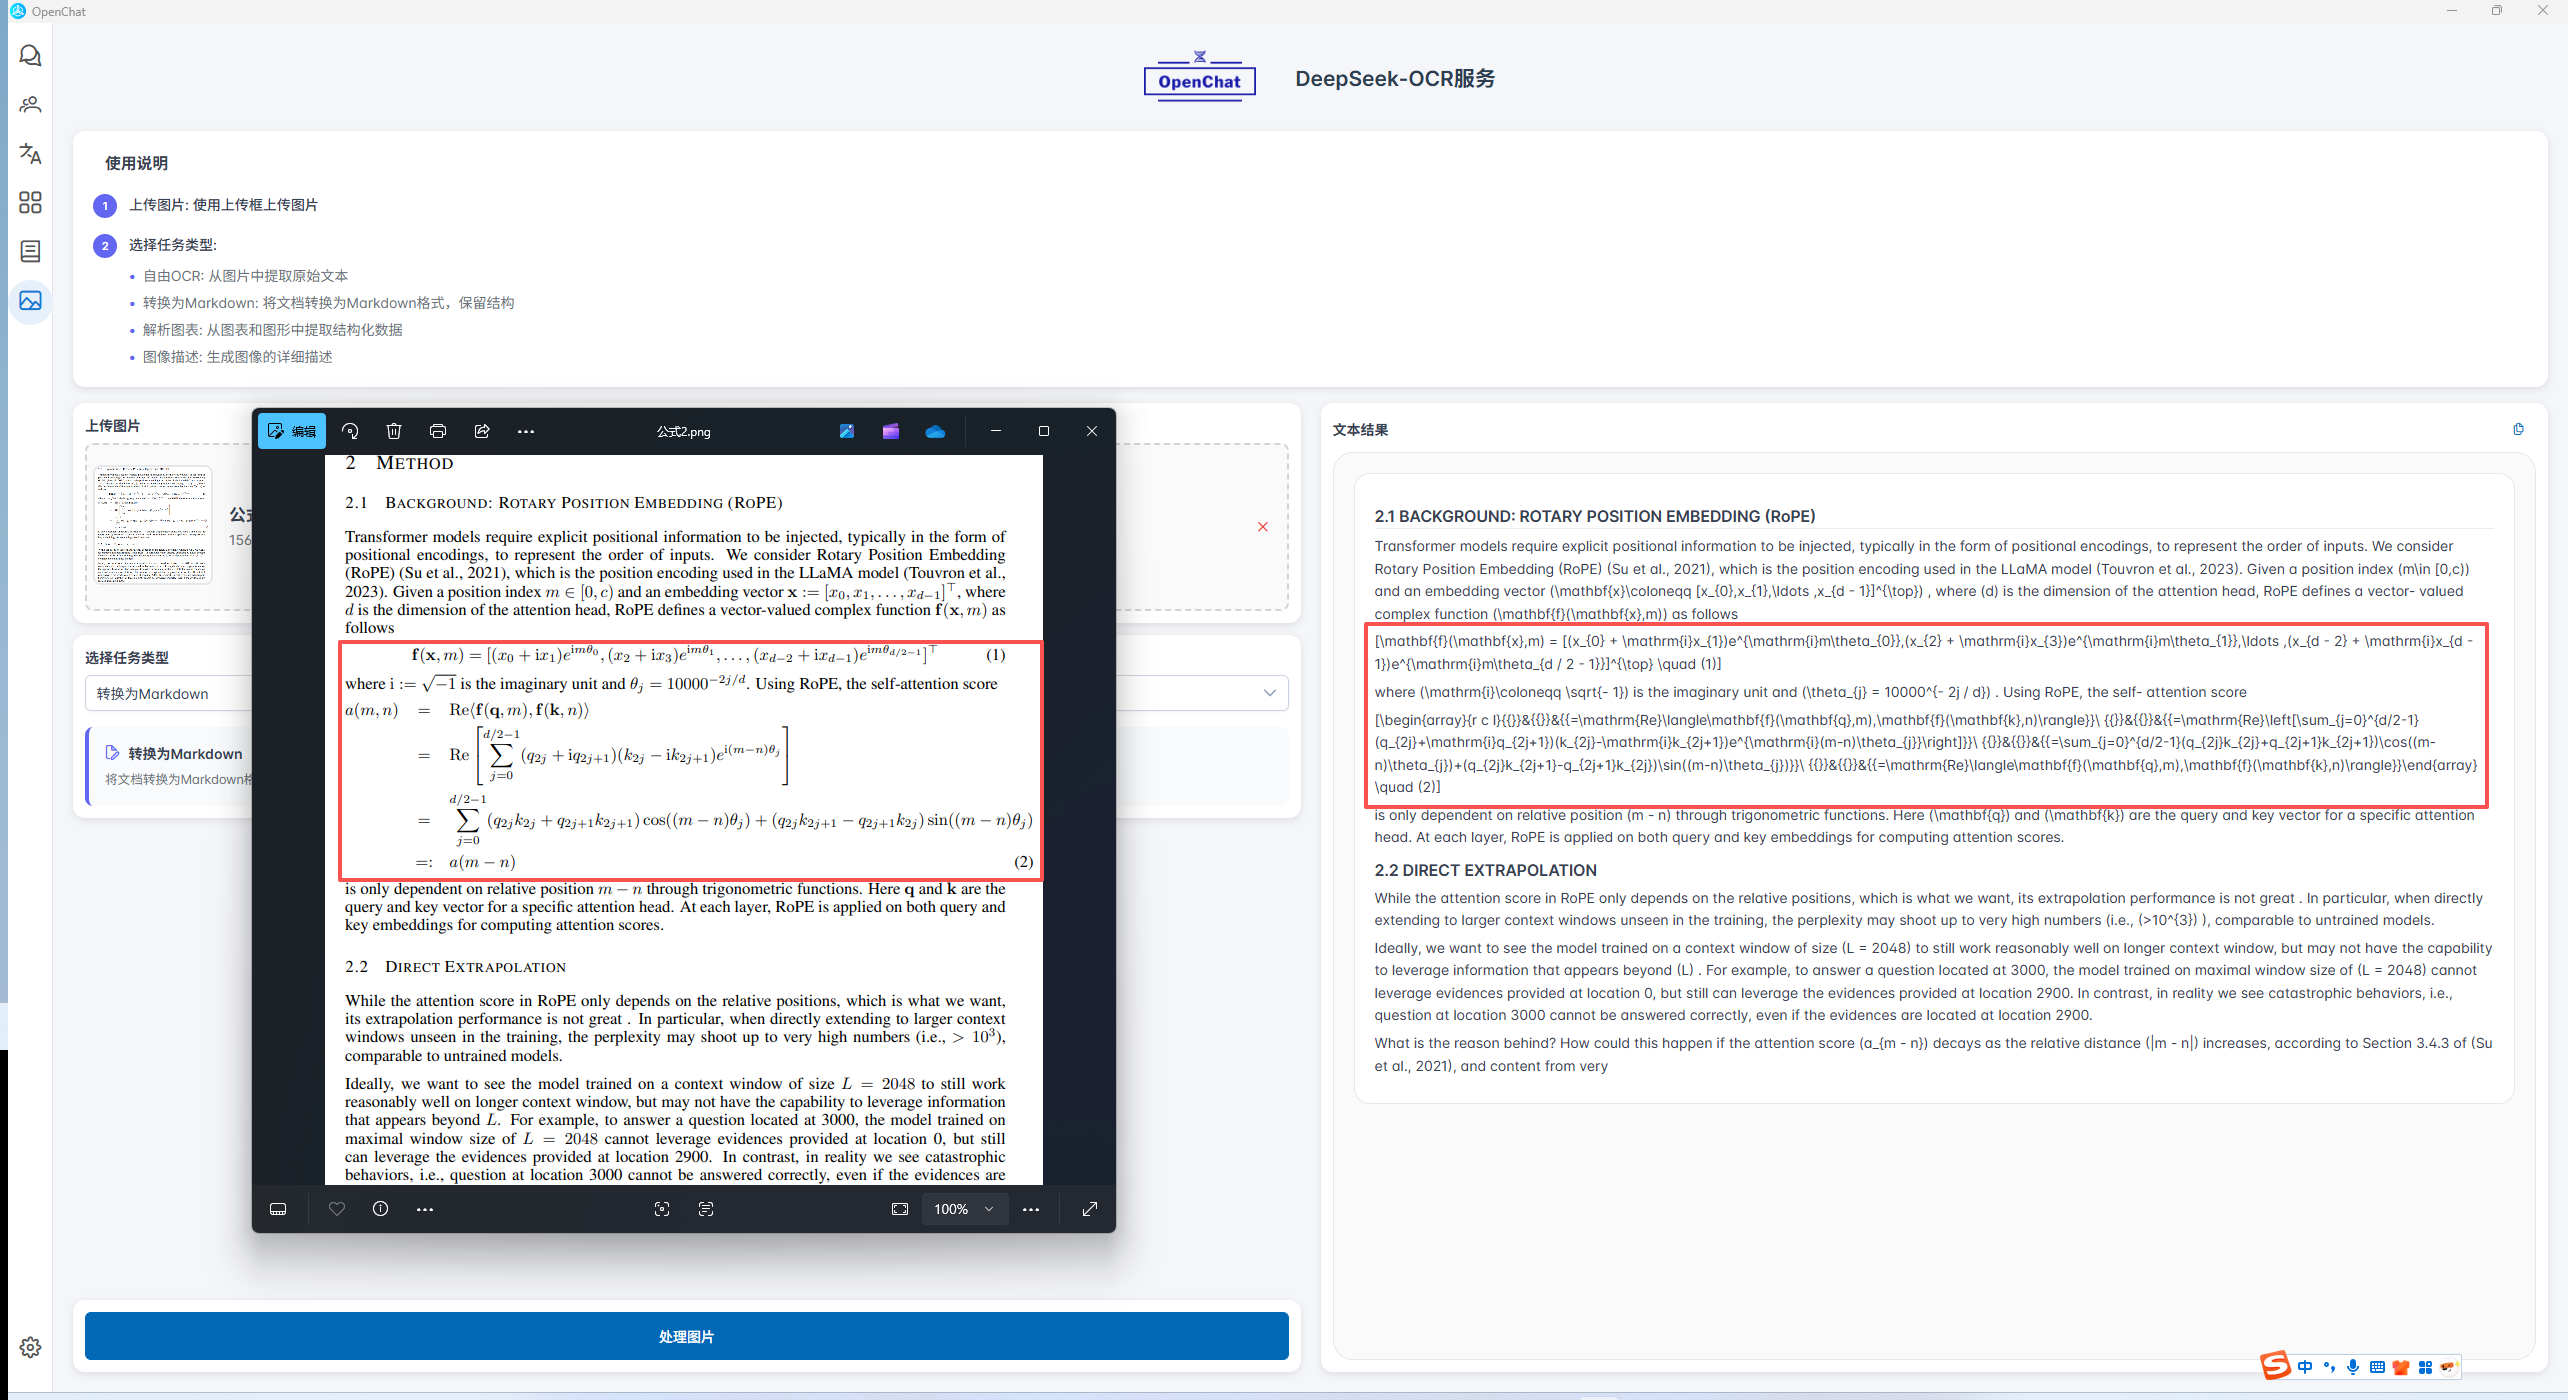Screen dimensions: 2568x1400
Task: Rotate the image in photo viewer
Action: (349, 431)
